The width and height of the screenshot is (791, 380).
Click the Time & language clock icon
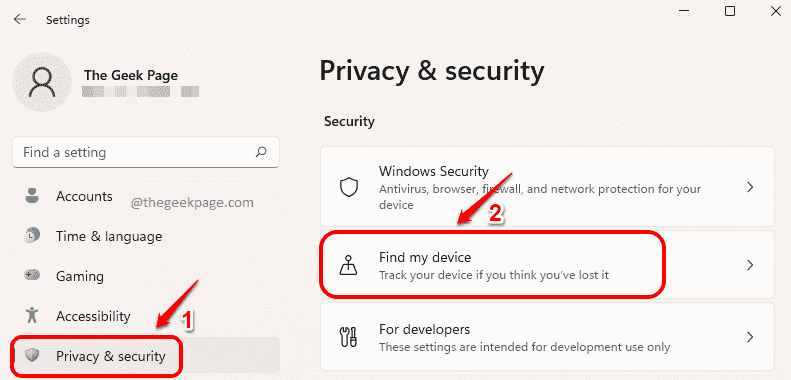32,236
